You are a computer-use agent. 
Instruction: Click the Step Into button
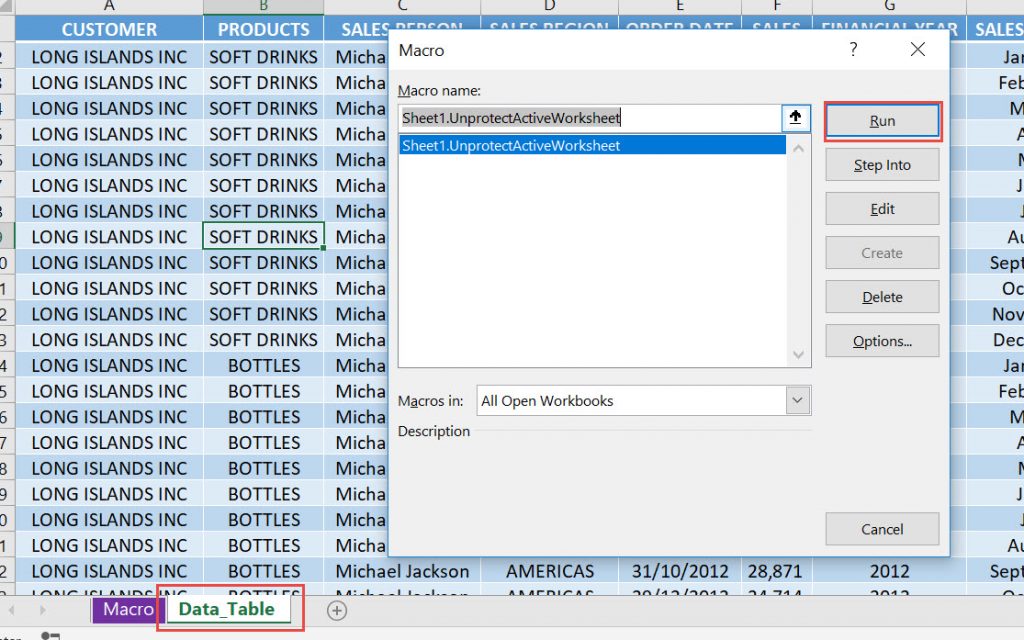pos(881,164)
